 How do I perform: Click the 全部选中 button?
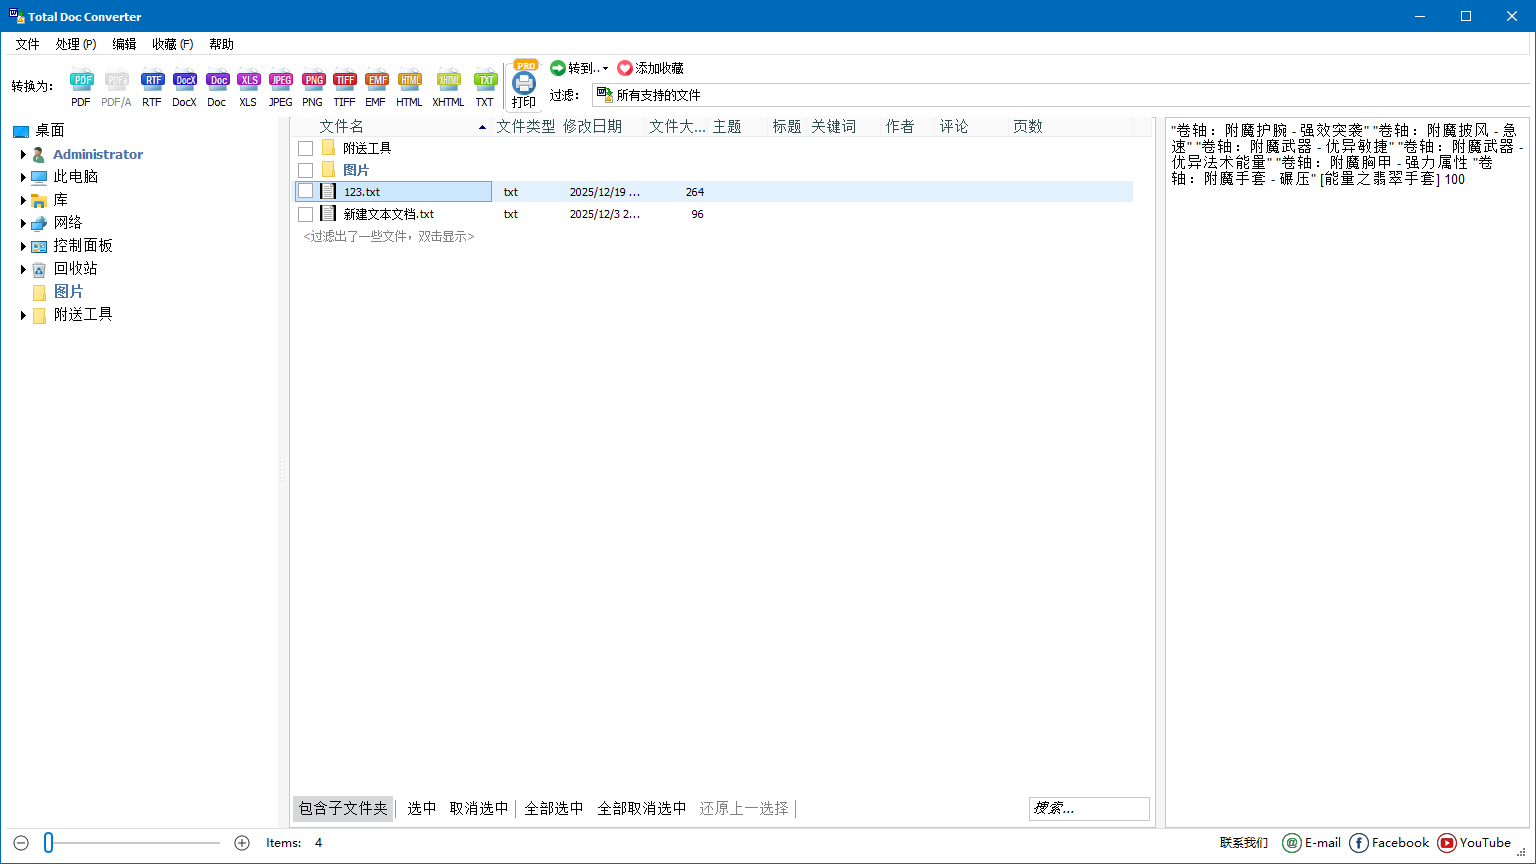point(553,808)
